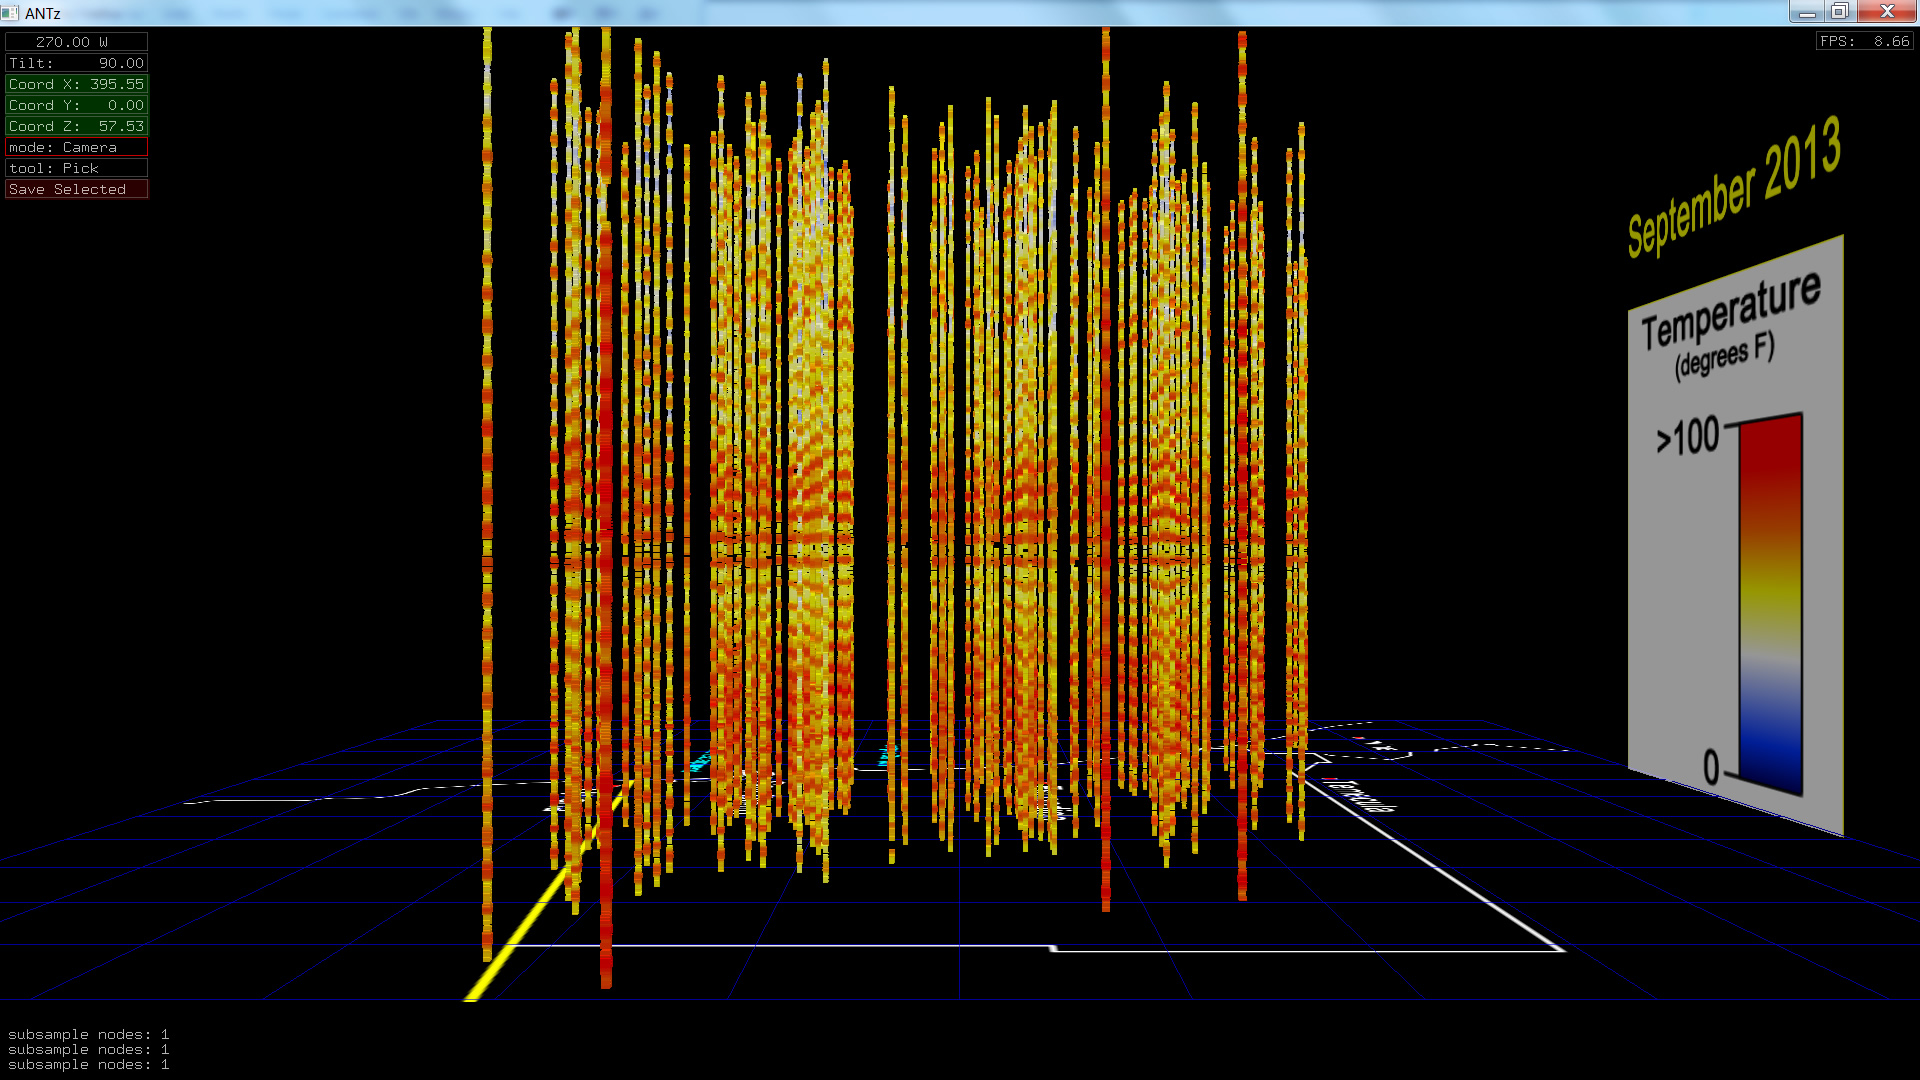1920x1080 pixels.
Task: Click the temperature color gradient bar
Action: point(1770,600)
